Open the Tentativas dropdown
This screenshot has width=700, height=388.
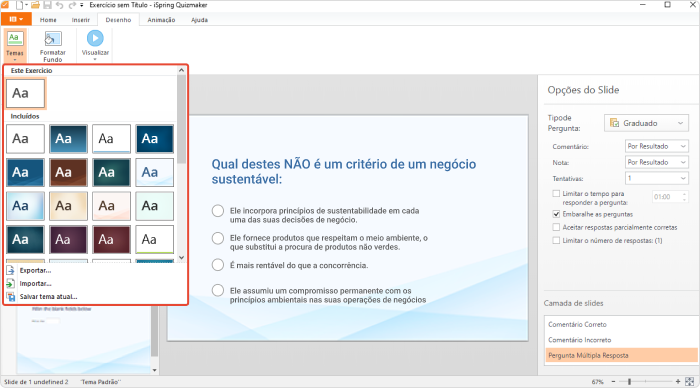(657, 178)
